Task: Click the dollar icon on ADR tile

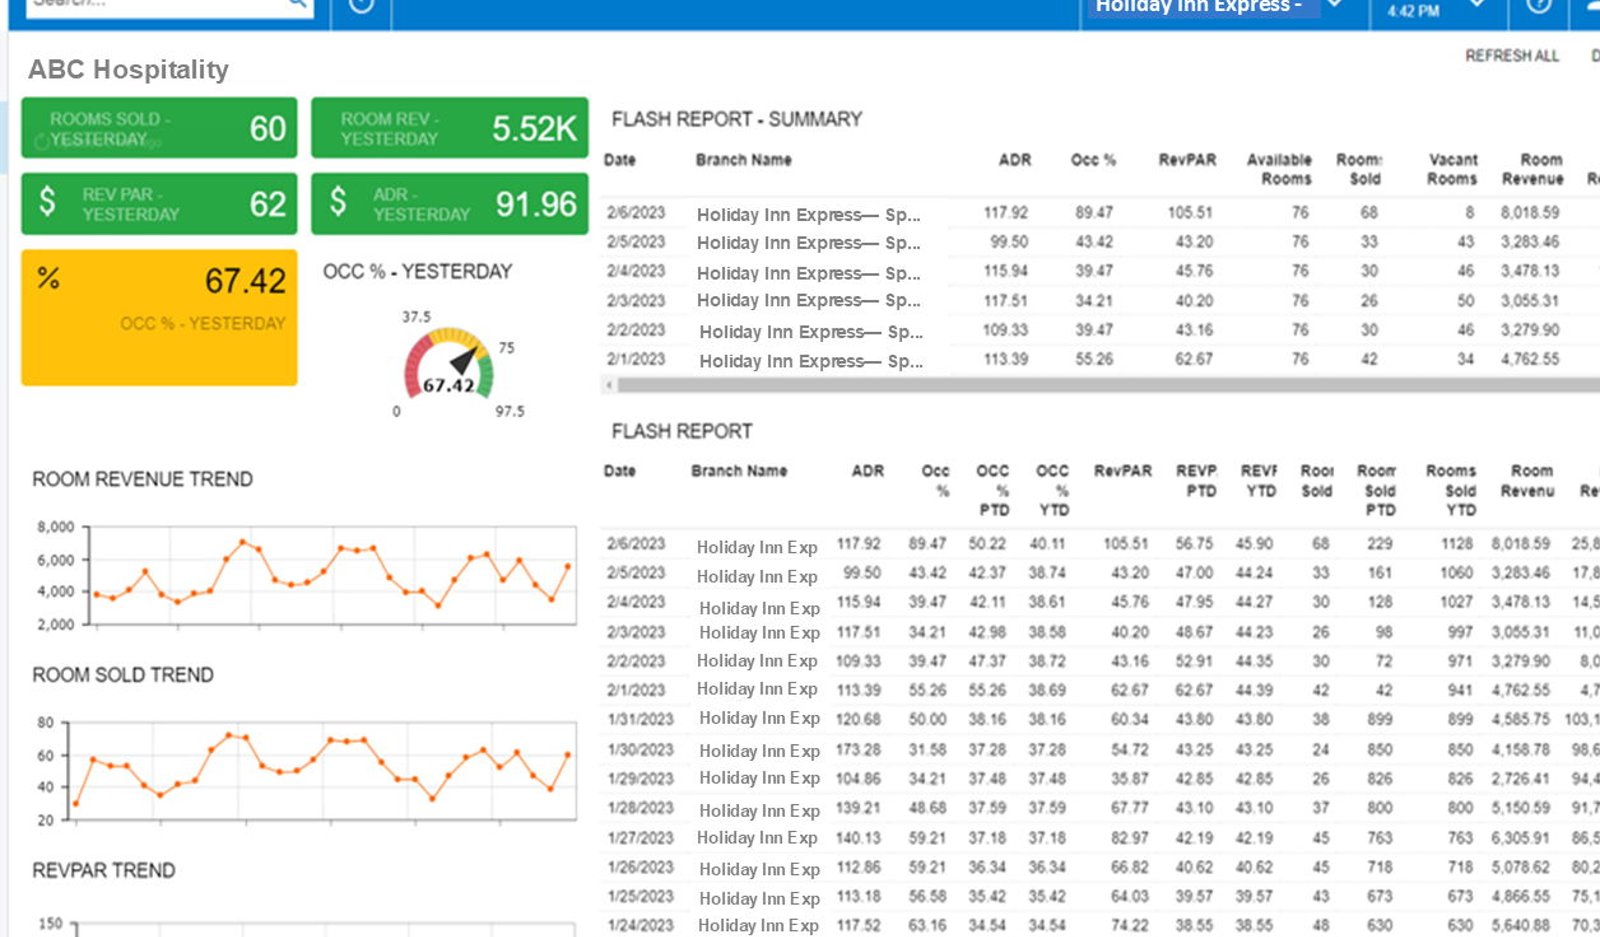Action: [338, 201]
